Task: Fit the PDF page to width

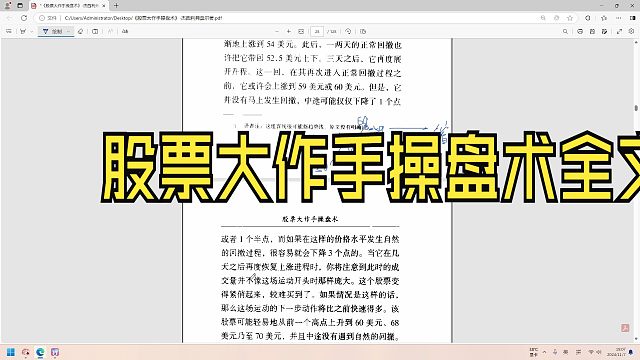Action: pos(301,31)
